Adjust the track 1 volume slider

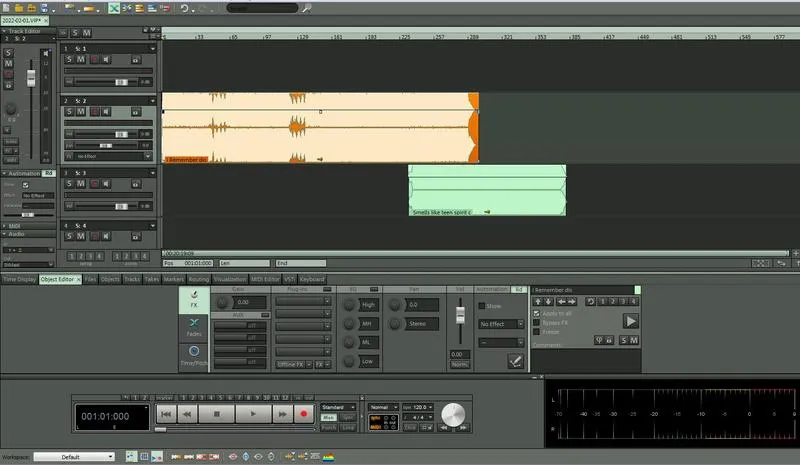[120, 81]
